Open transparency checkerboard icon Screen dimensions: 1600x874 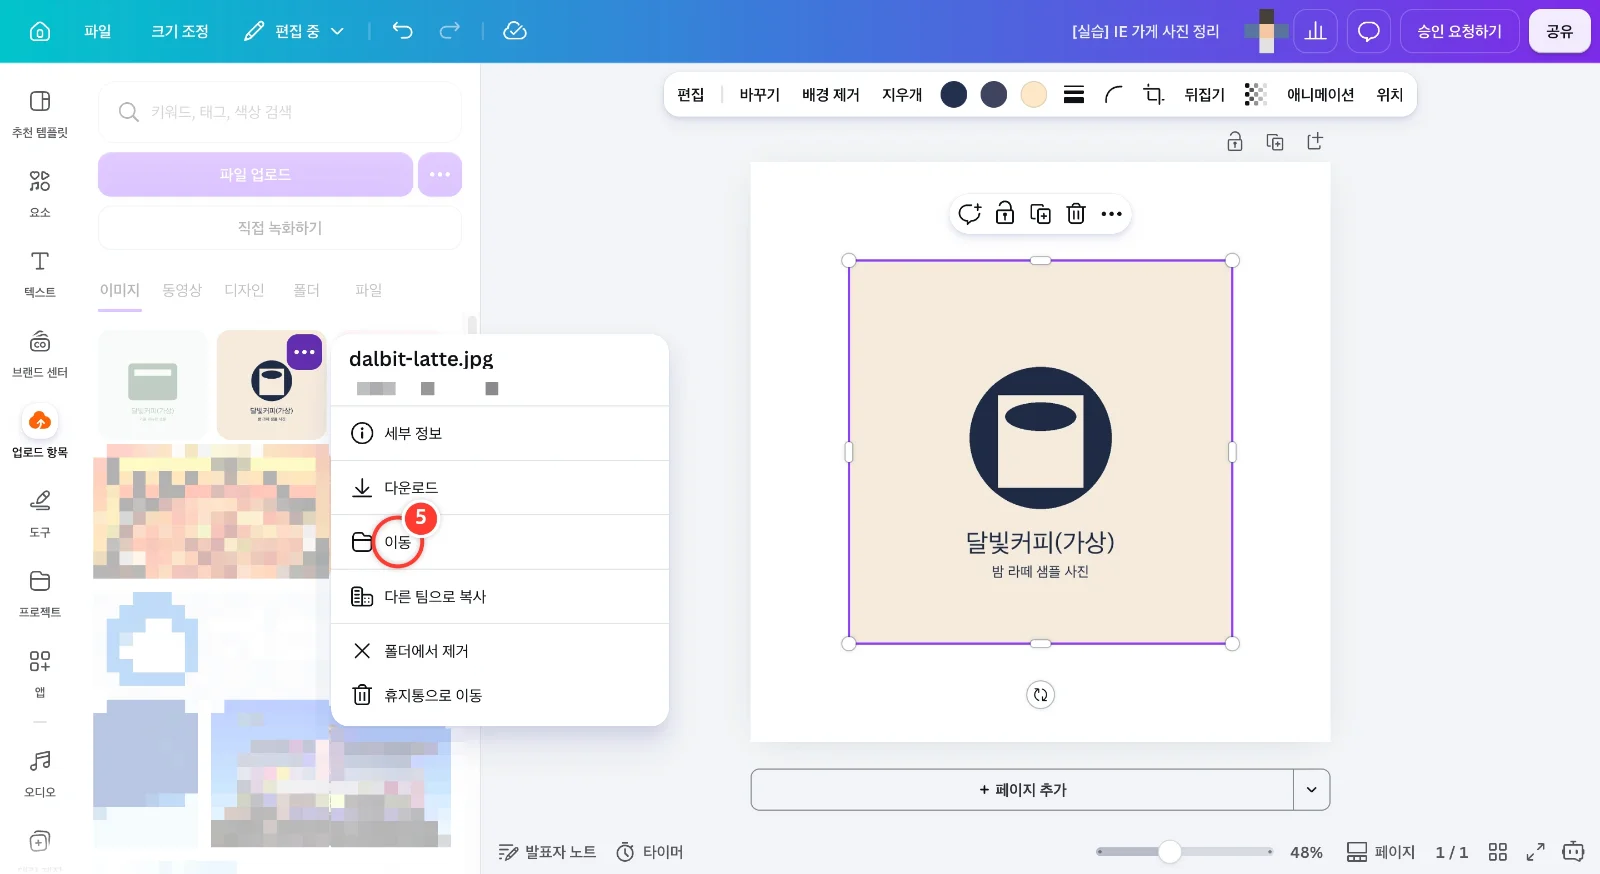pos(1255,94)
